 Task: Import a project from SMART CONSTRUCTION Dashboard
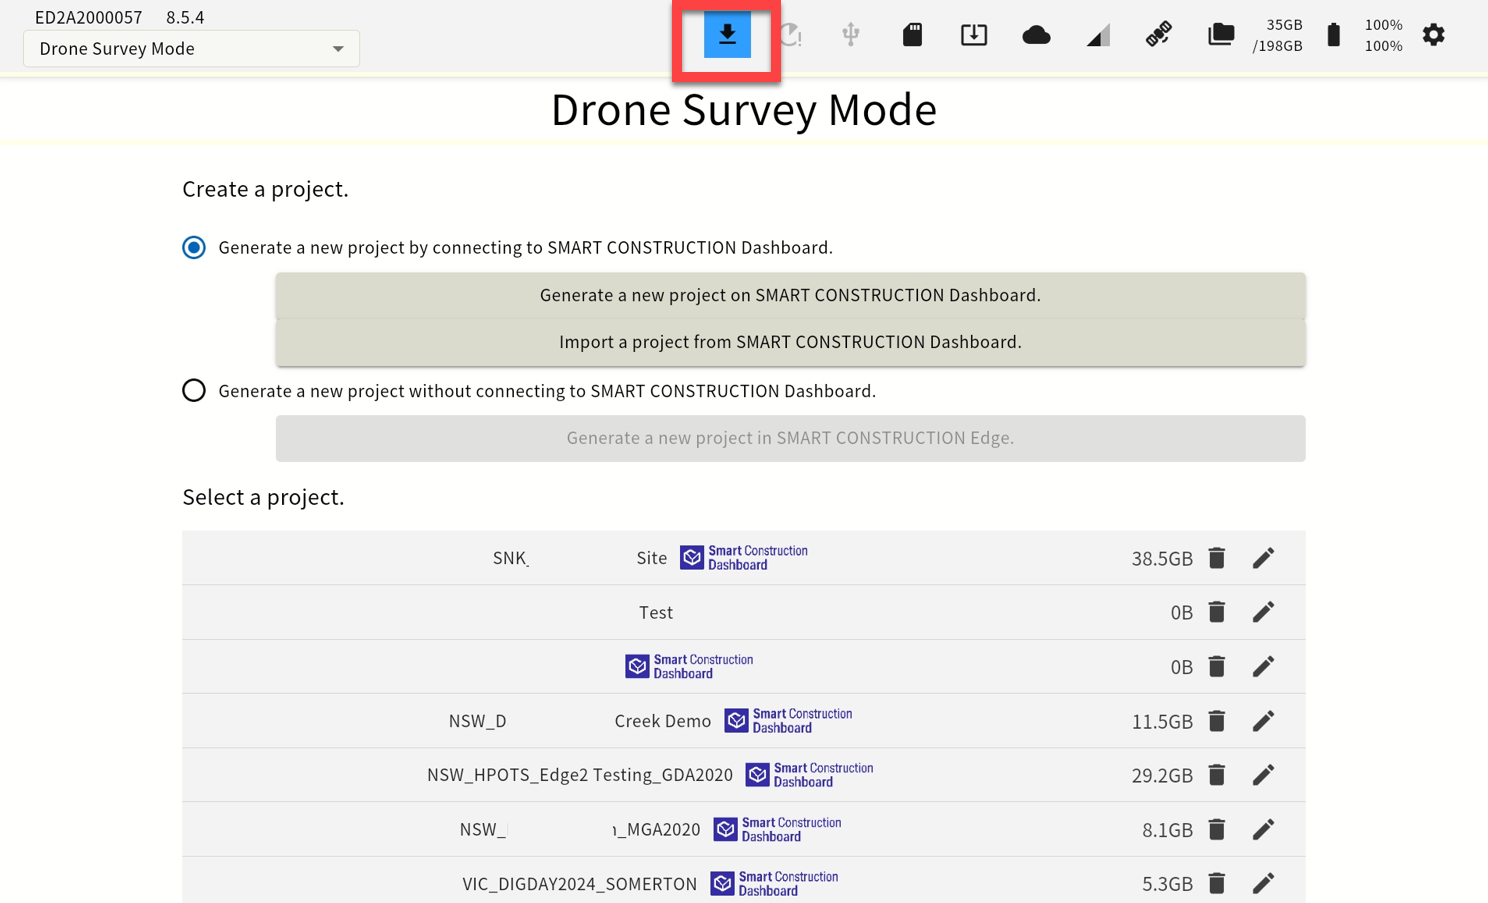[790, 342]
